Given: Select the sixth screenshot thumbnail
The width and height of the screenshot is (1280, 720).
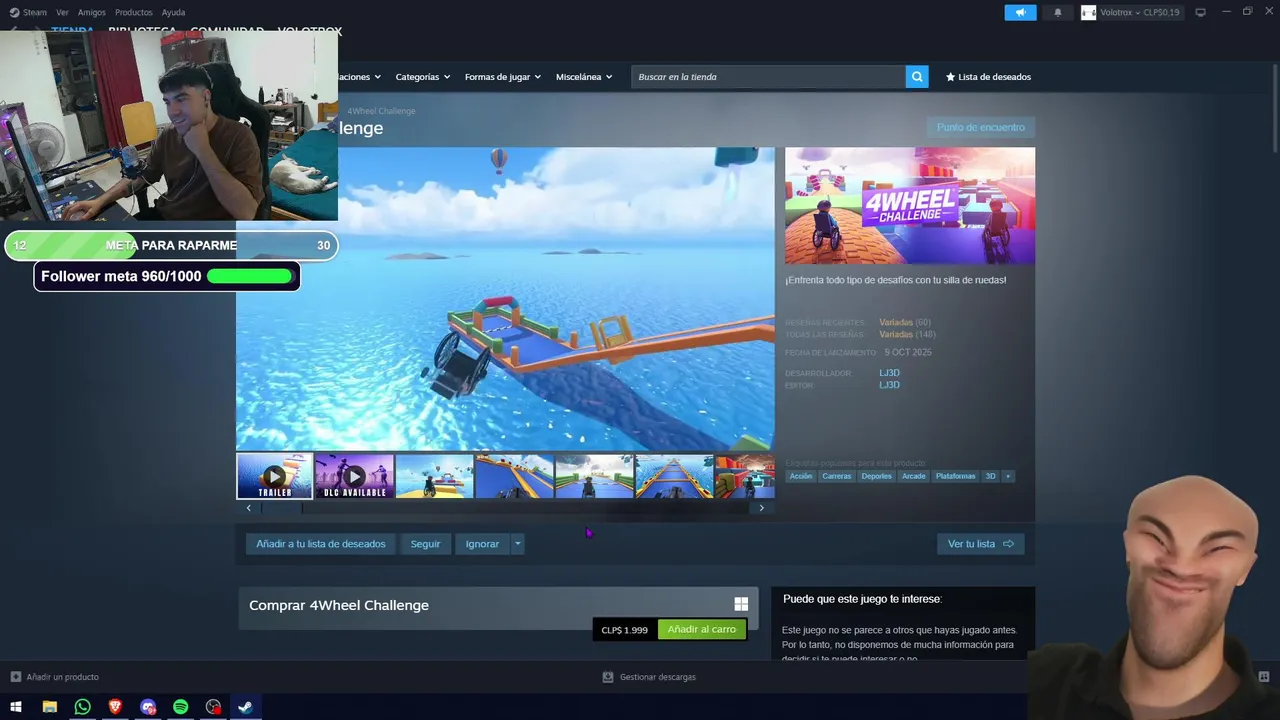Looking at the screenshot, I should pos(674,476).
